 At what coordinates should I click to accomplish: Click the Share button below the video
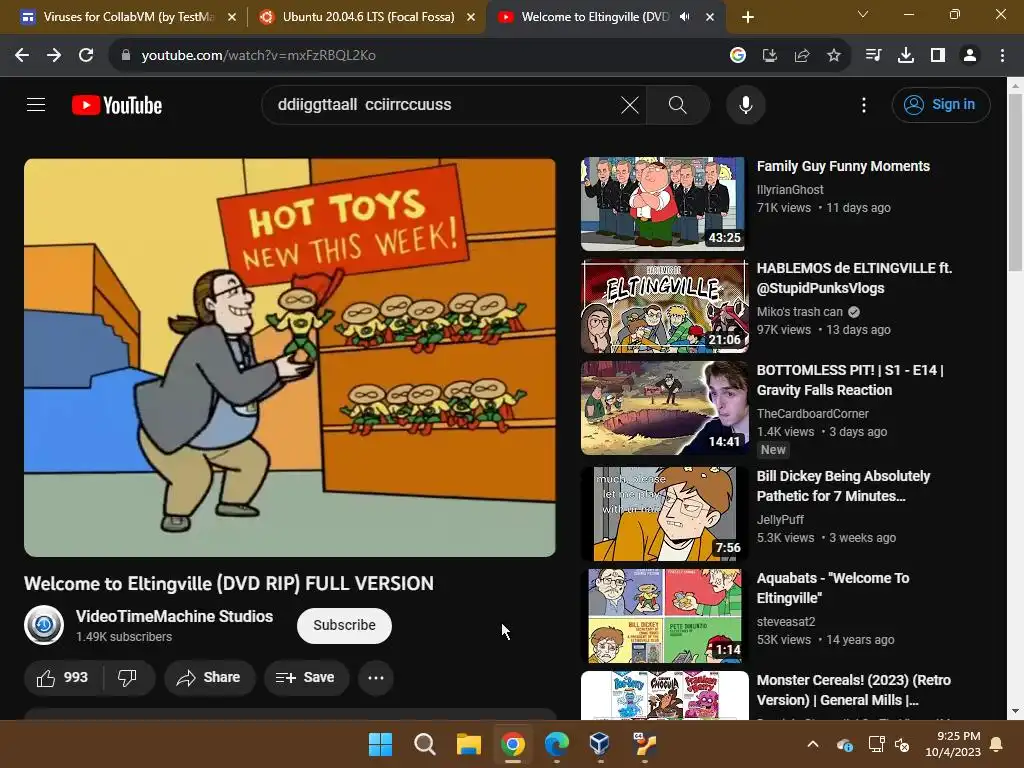tap(208, 678)
